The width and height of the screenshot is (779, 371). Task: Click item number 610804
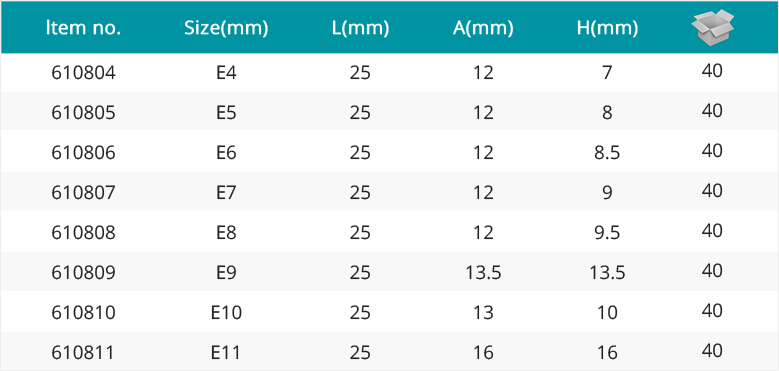83,73
